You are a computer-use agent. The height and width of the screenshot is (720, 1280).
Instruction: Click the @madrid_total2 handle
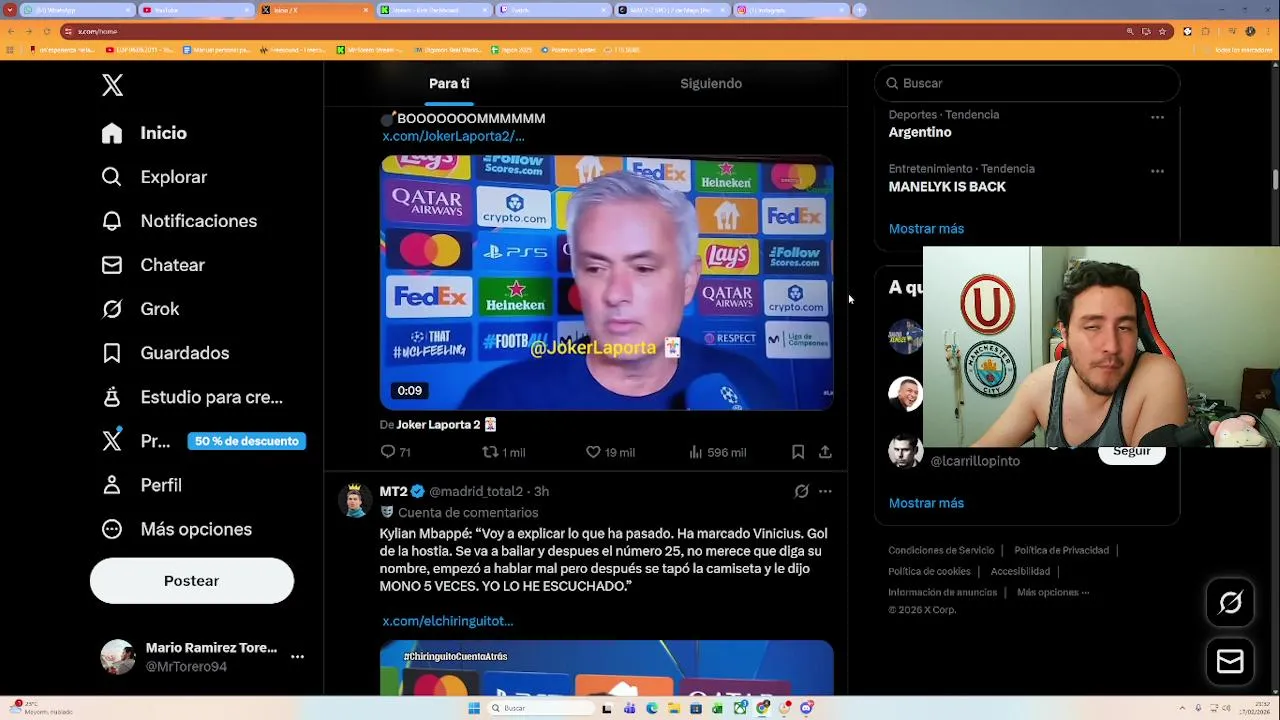point(476,492)
